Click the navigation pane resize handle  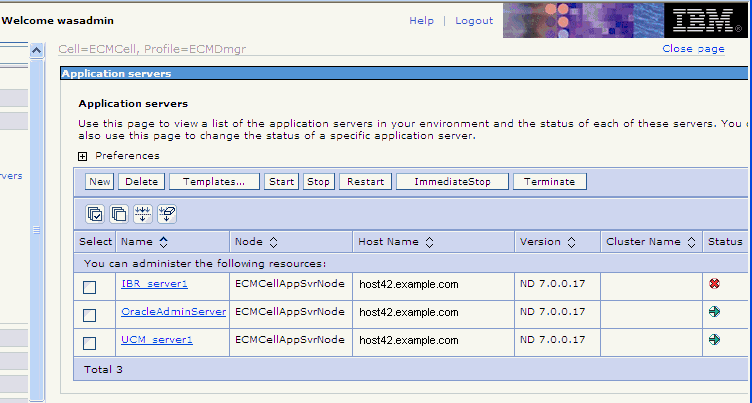[36, 230]
